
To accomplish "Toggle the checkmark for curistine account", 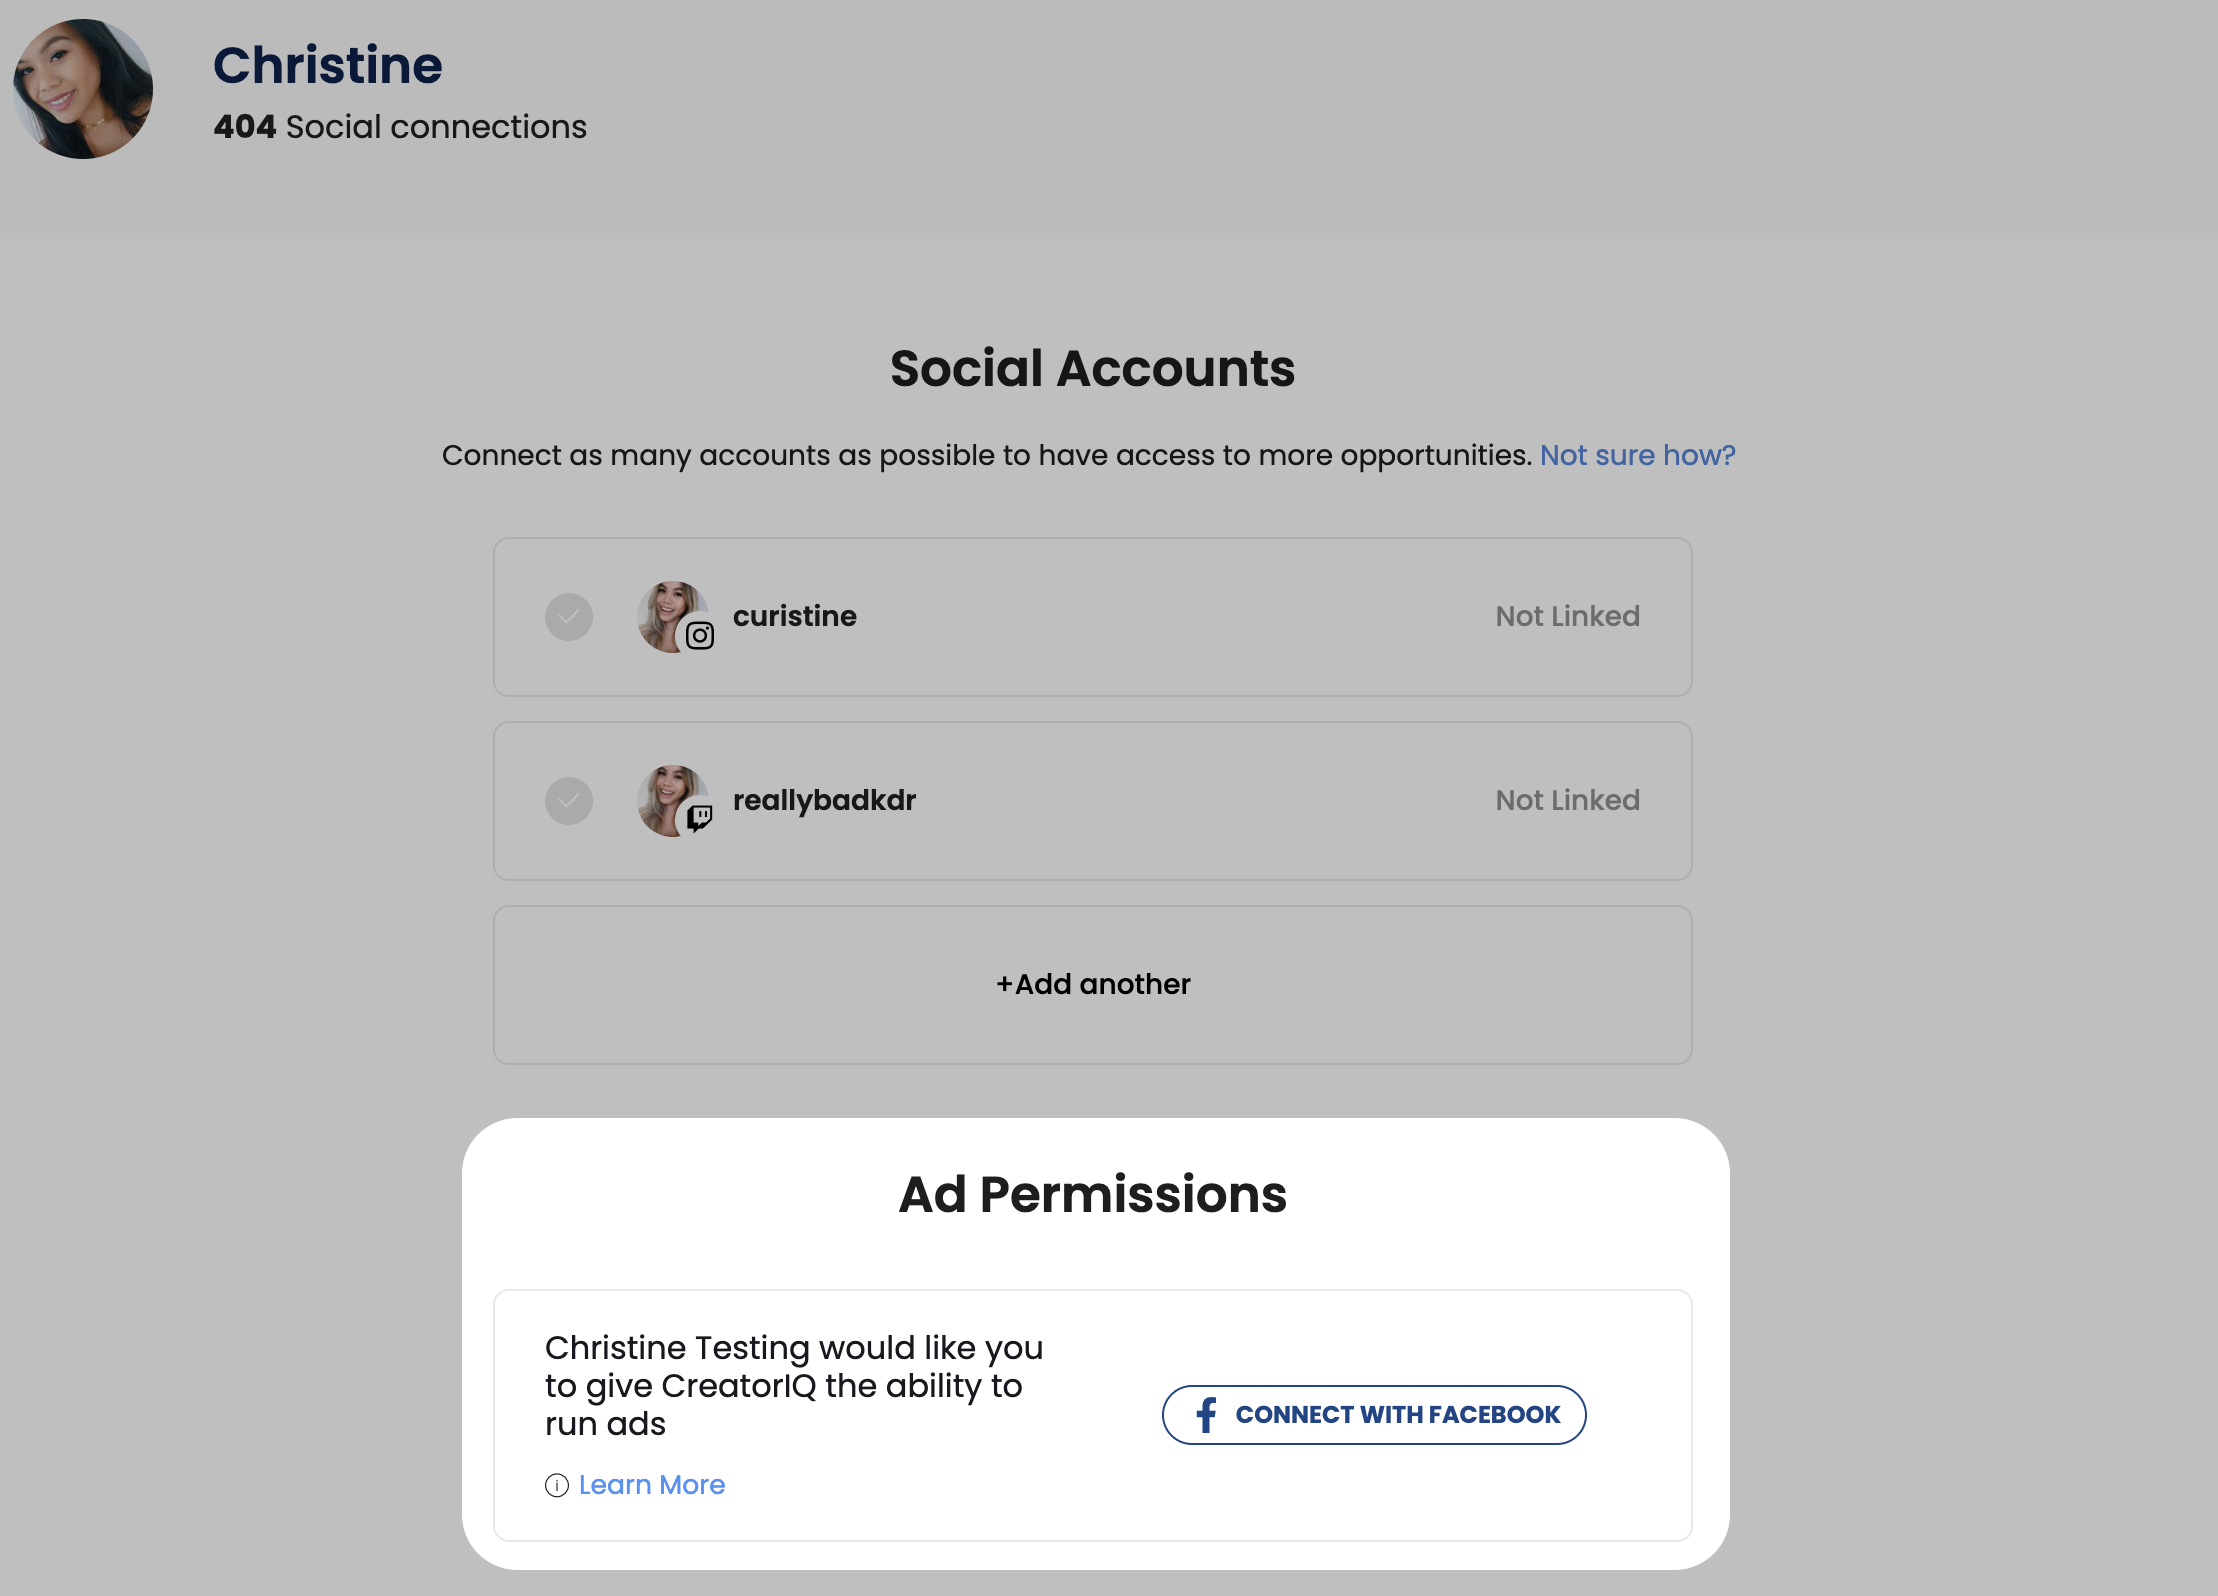I will point(569,617).
